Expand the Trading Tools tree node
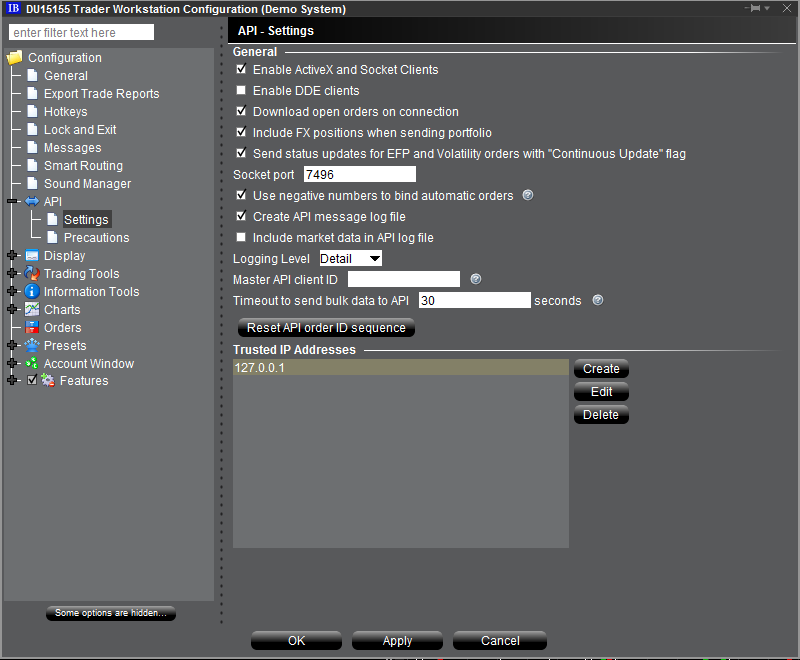The image size is (800, 660). click(x=12, y=273)
